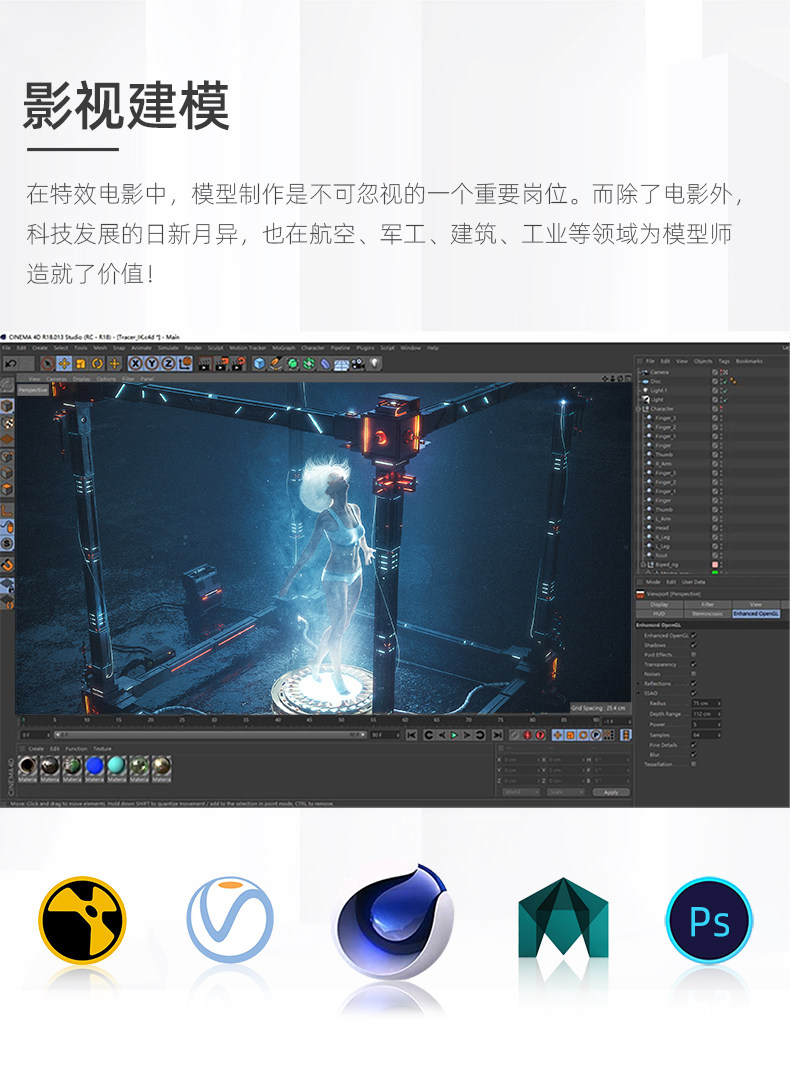Expand the Biped_rig object hierarchy
This screenshot has width=790, height=1080.
pyautogui.click(x=643, y=564)
